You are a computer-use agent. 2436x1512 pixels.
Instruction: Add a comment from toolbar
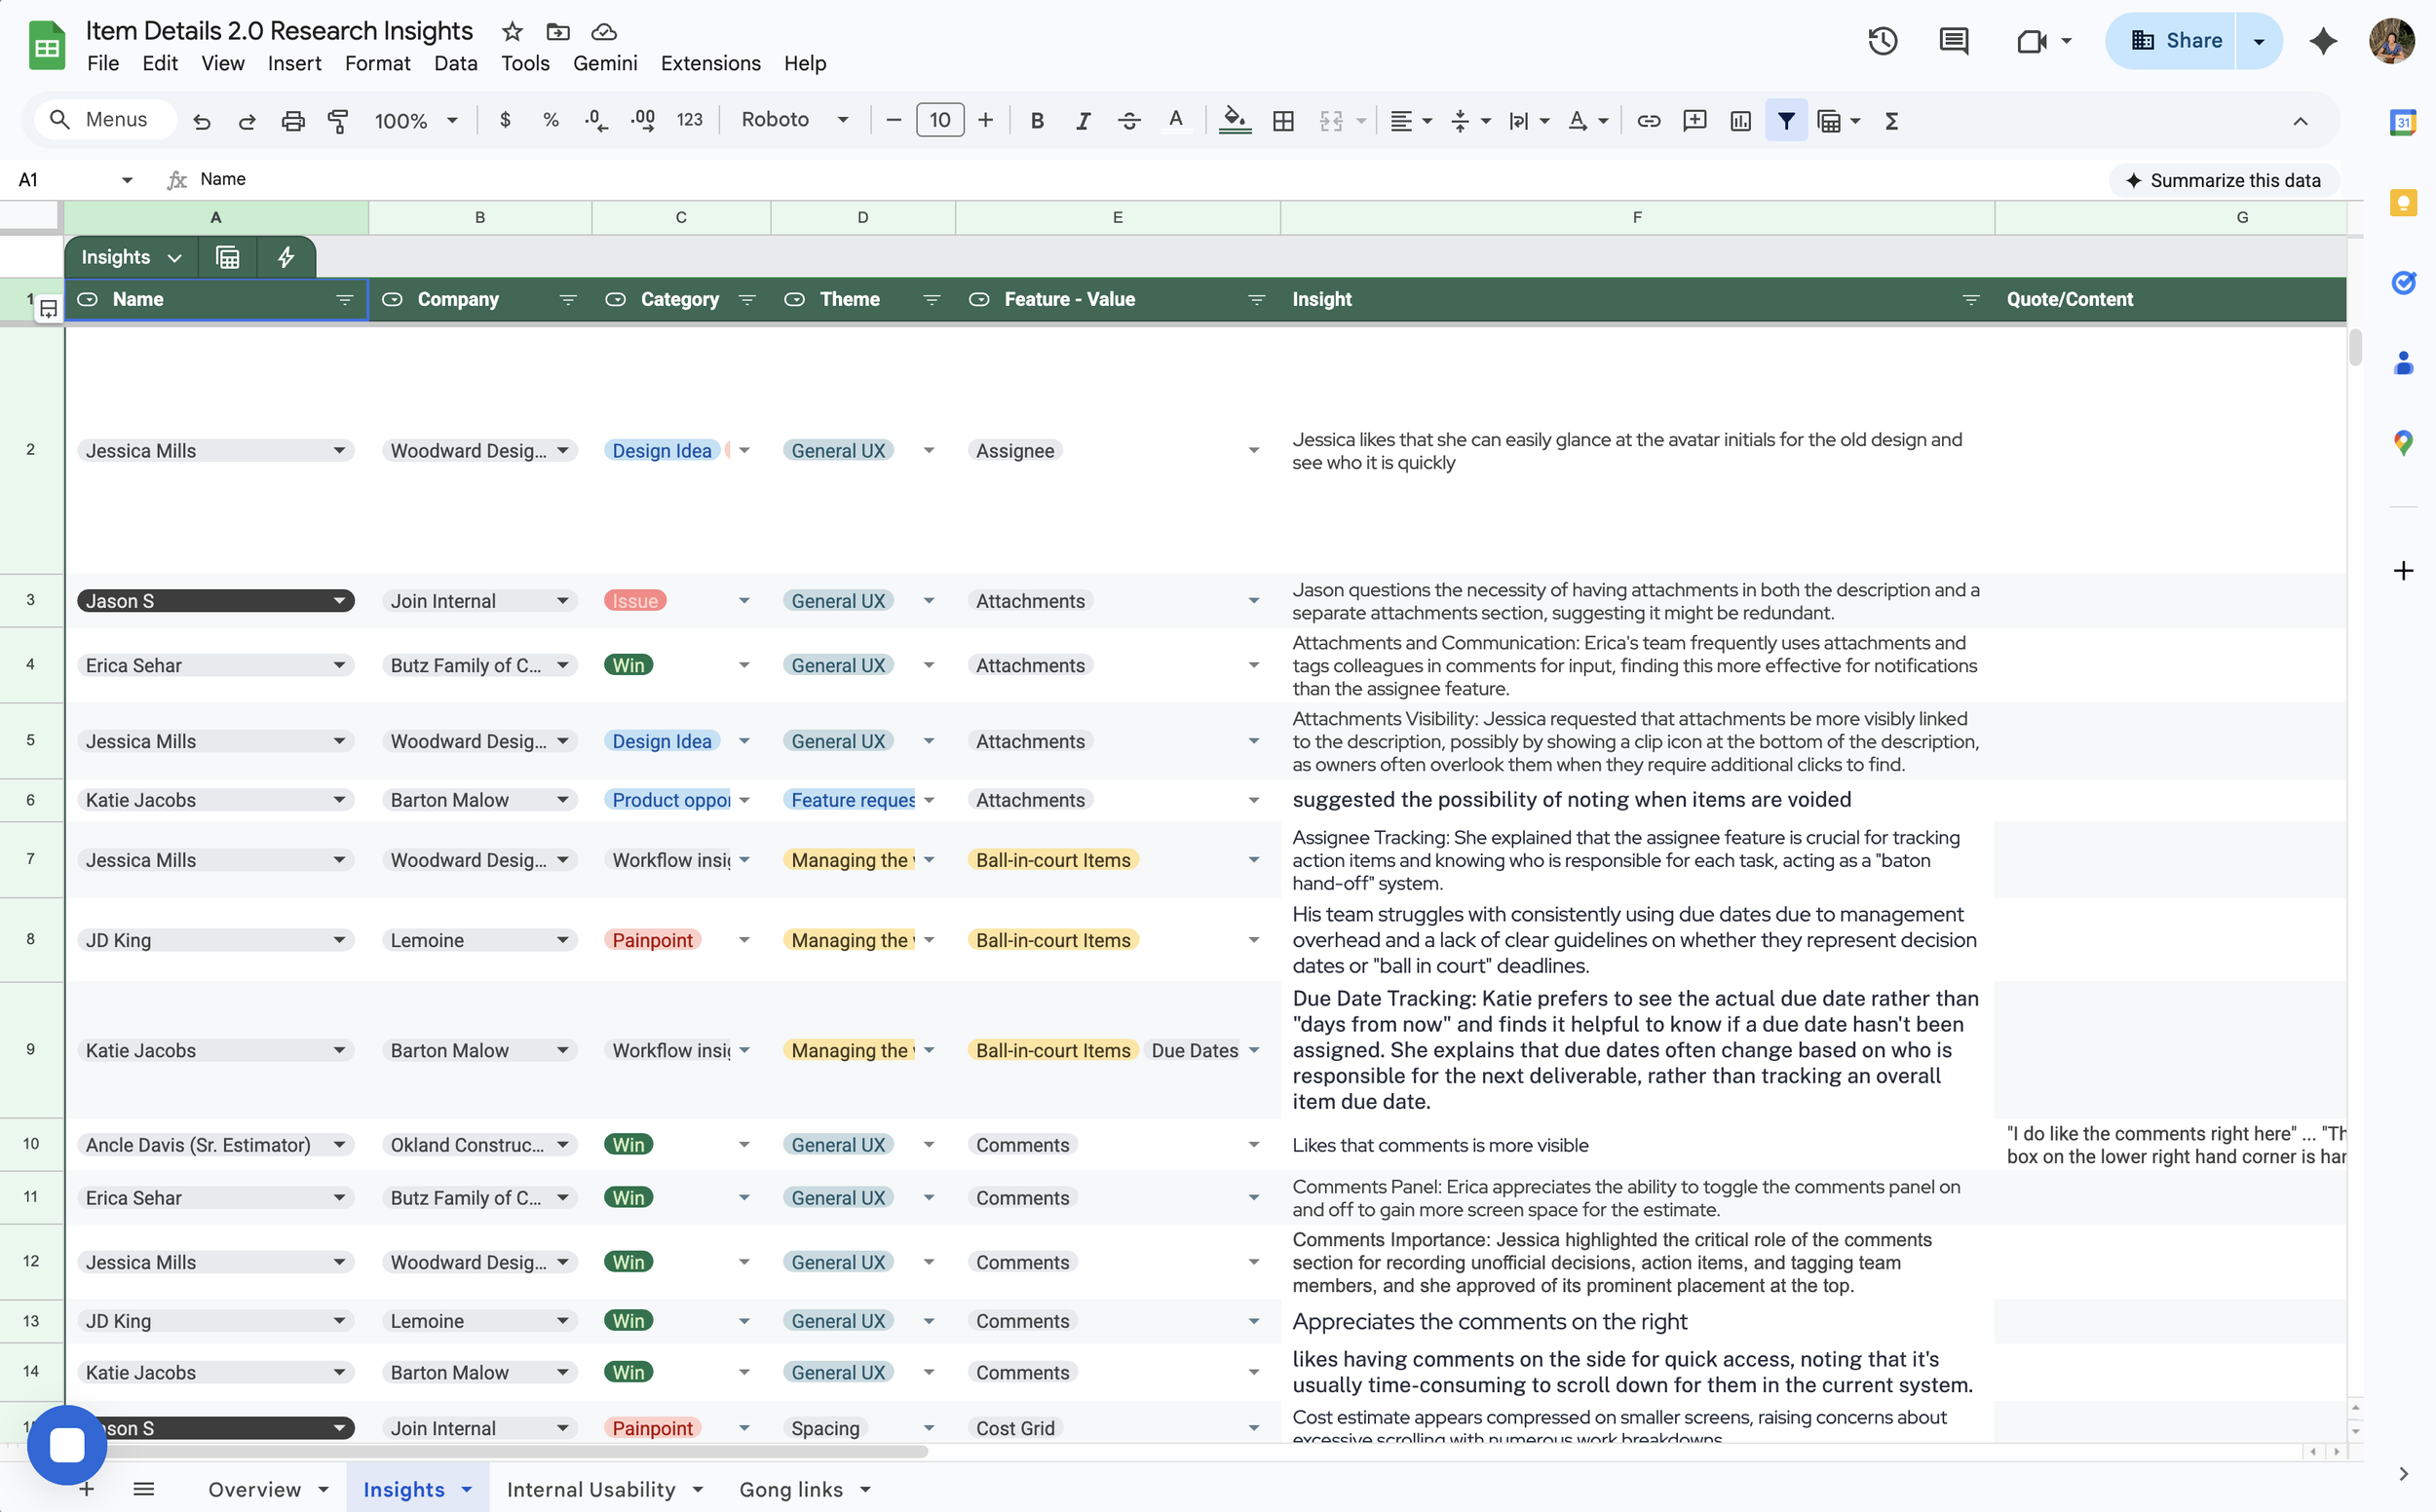point(1694,121)
